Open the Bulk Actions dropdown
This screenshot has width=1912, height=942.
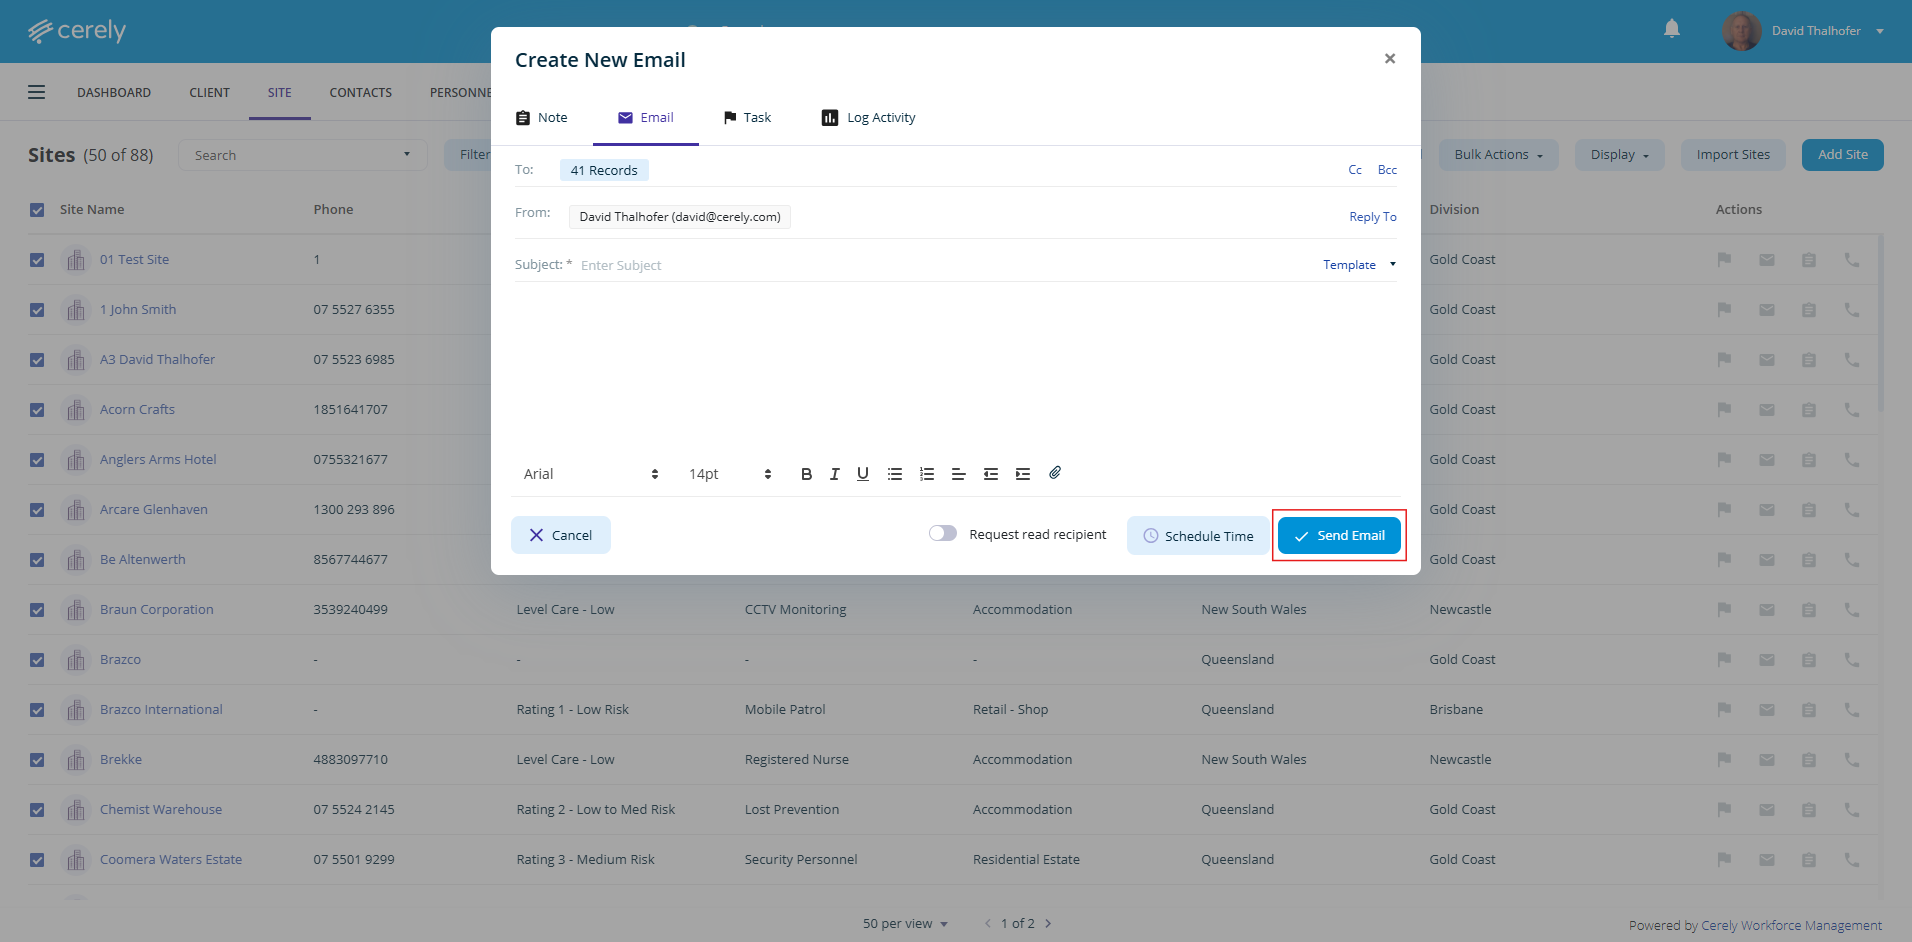click(x=1499, y=155)
